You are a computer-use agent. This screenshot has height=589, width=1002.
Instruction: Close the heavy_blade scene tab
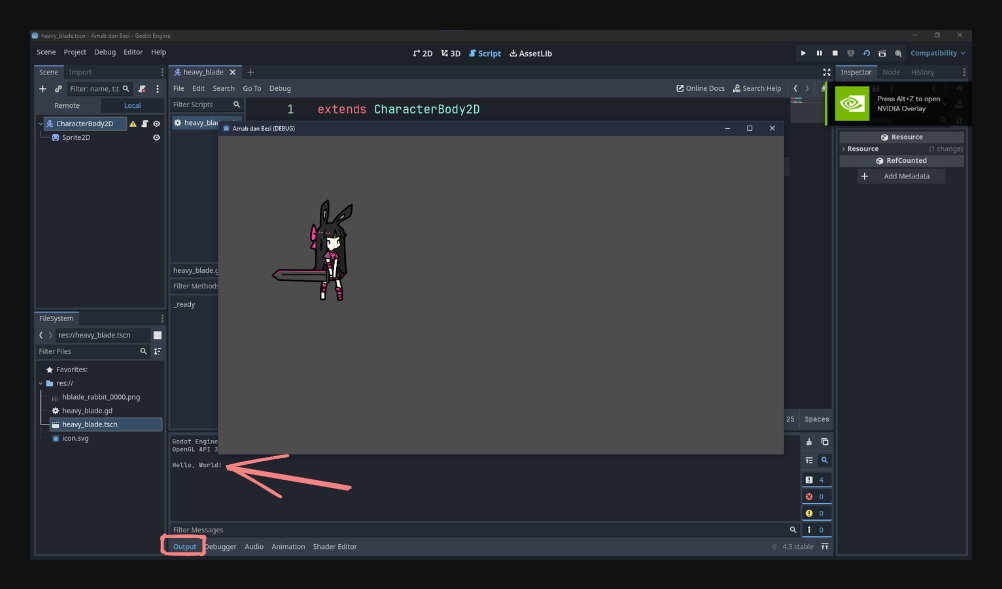click(x=233, y=72)
